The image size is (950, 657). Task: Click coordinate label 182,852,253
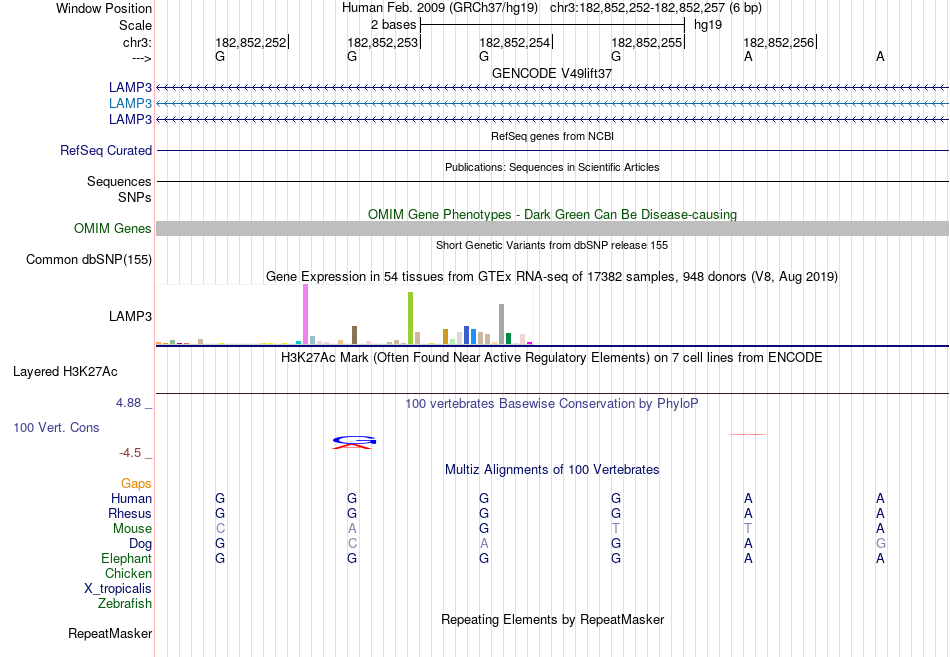point(382,42)
